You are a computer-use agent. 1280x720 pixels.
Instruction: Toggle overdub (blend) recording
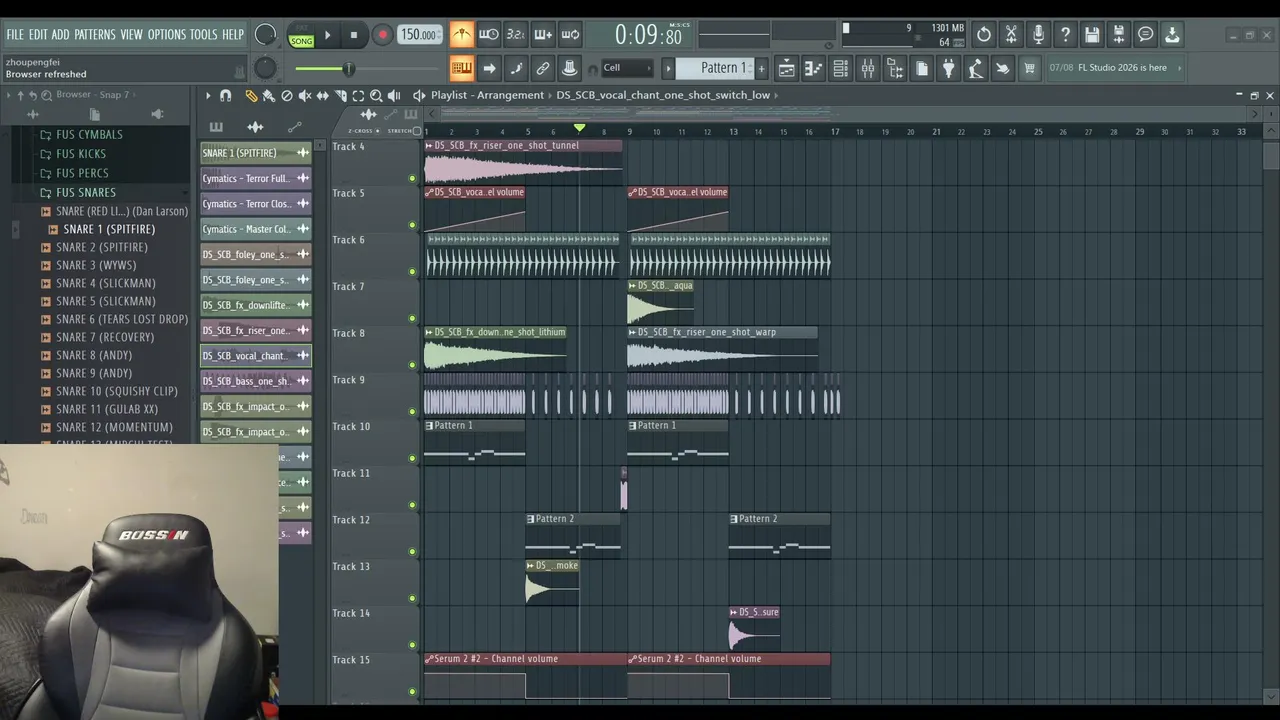click(x=543, y=34)
